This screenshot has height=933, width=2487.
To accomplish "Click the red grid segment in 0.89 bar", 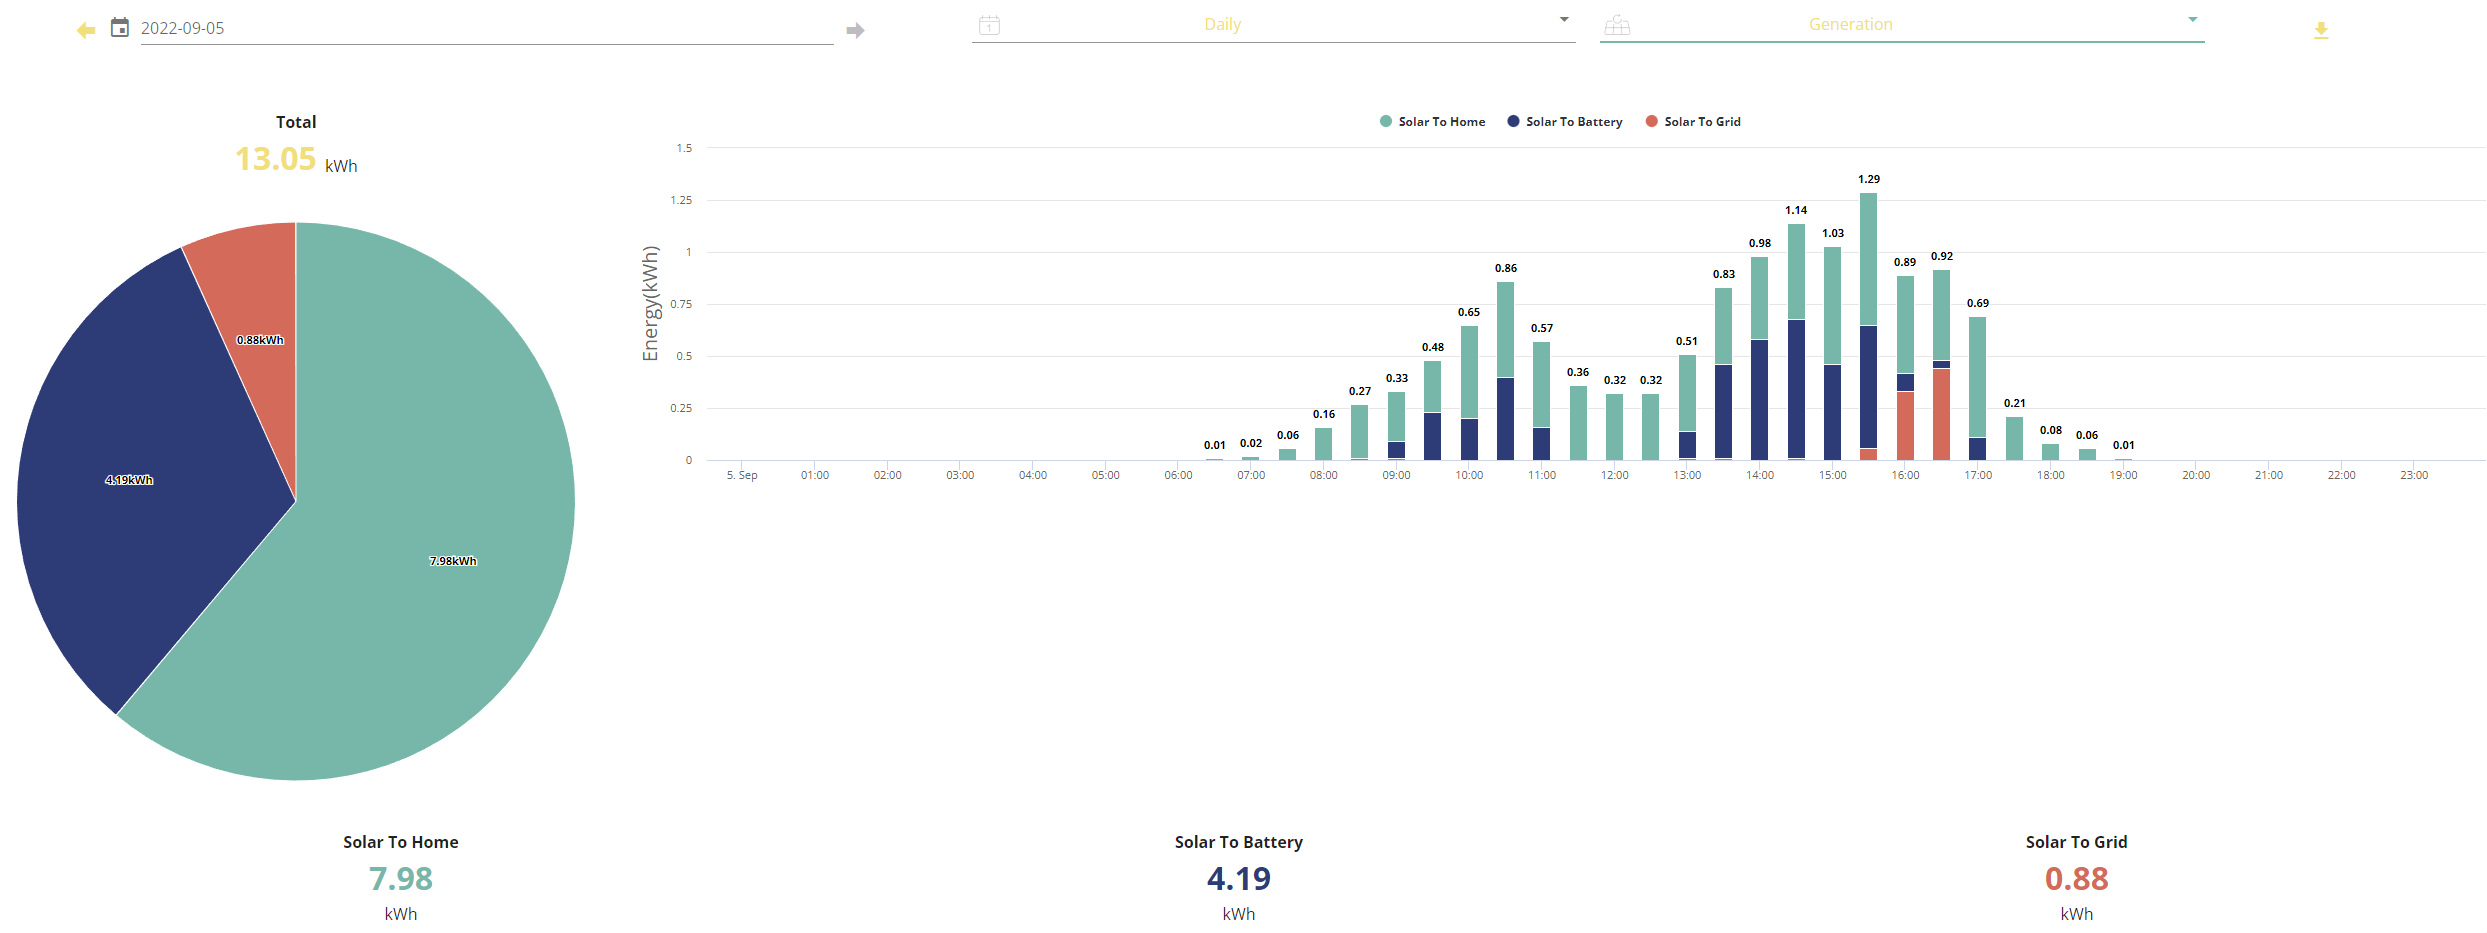I will (1905, 426).
